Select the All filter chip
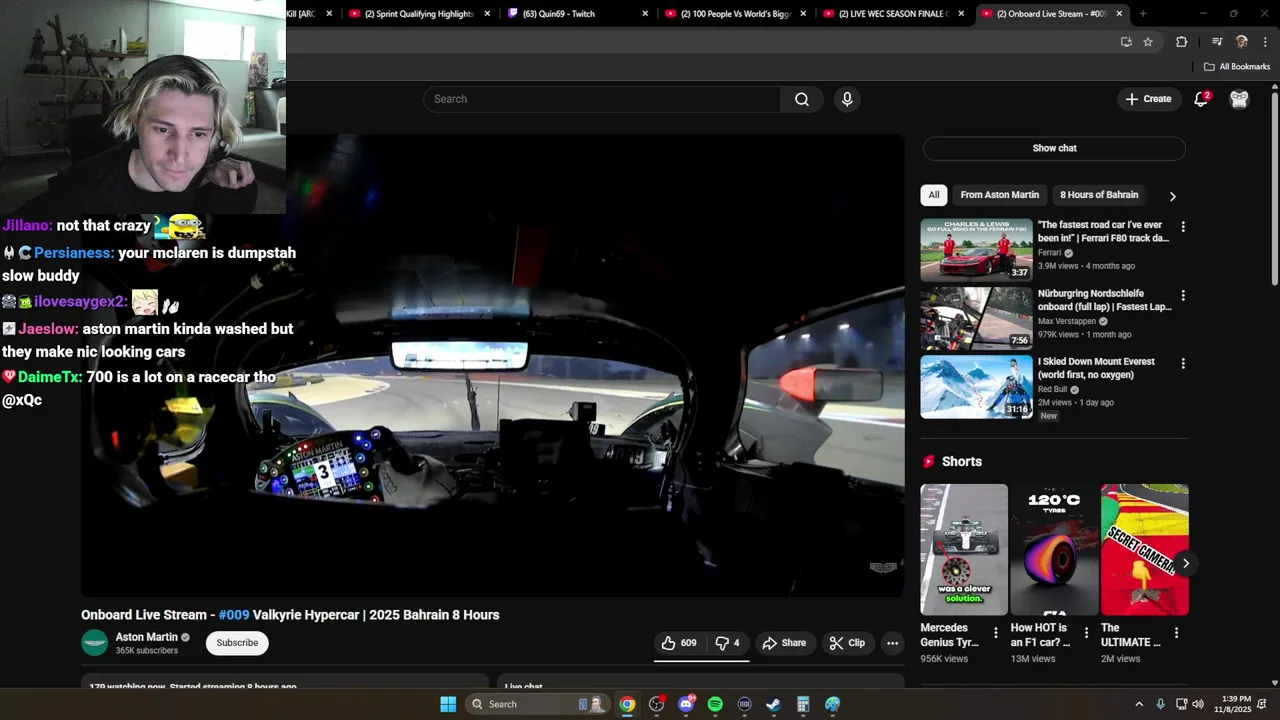The image size is (1280, 720). (x=934, y=195)
